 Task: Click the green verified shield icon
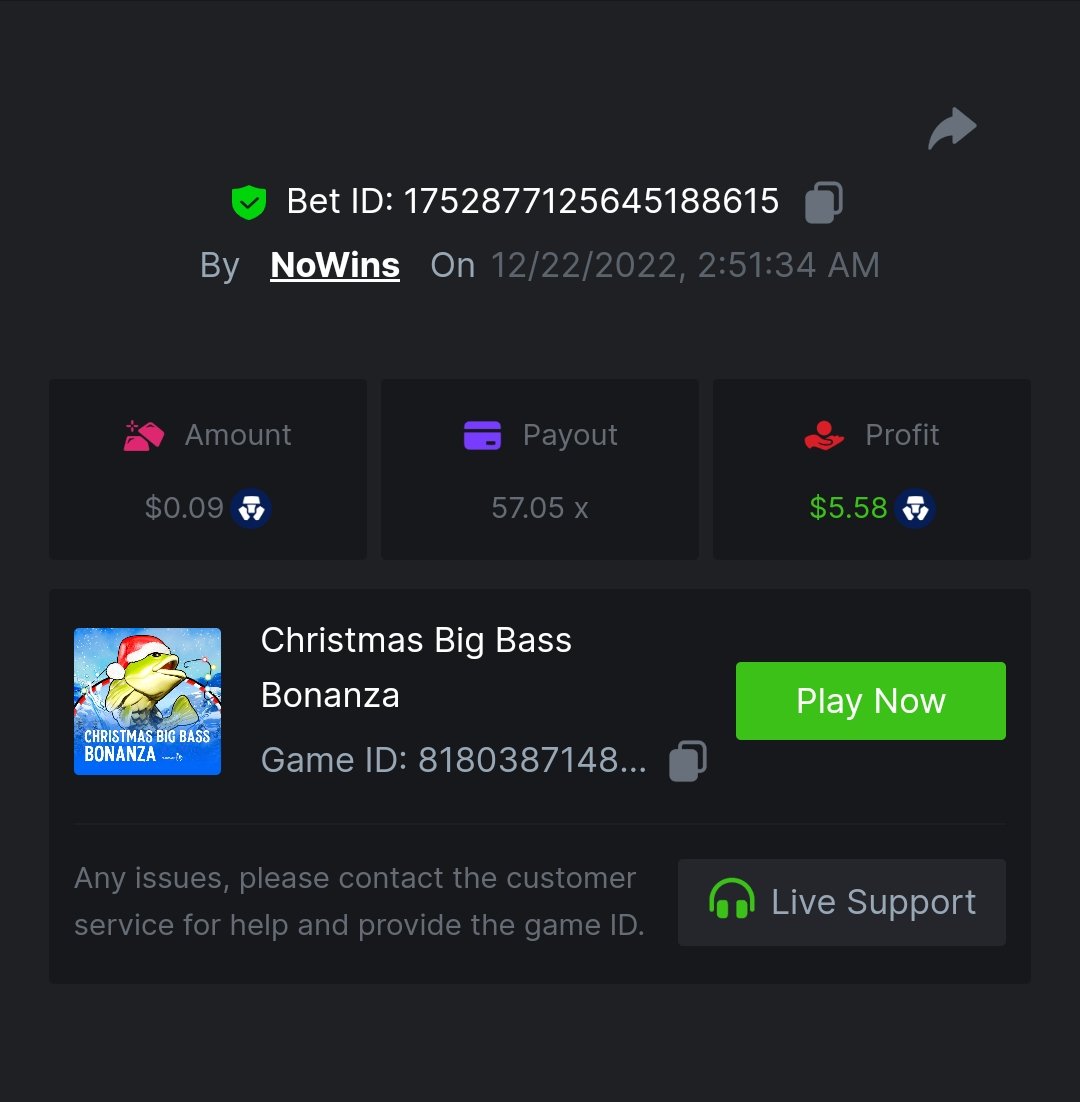click(x=249, y=202)
